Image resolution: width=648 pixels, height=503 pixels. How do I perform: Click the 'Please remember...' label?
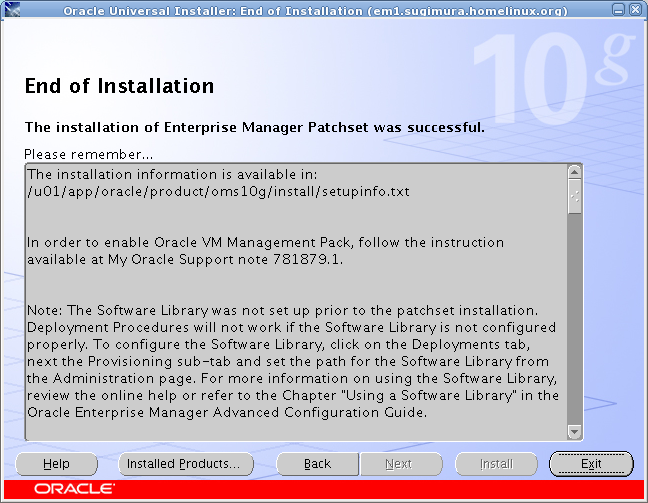(88, 155)
